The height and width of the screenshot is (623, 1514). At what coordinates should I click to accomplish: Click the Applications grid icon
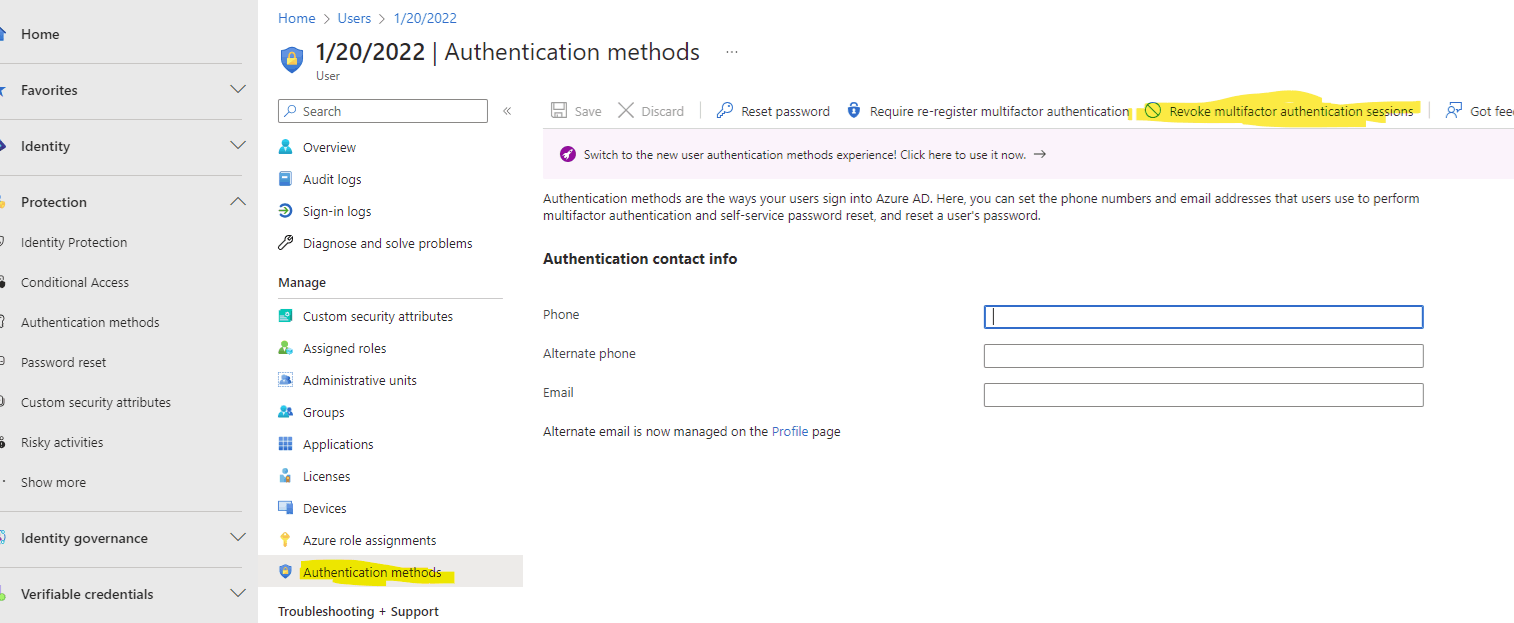286,444
